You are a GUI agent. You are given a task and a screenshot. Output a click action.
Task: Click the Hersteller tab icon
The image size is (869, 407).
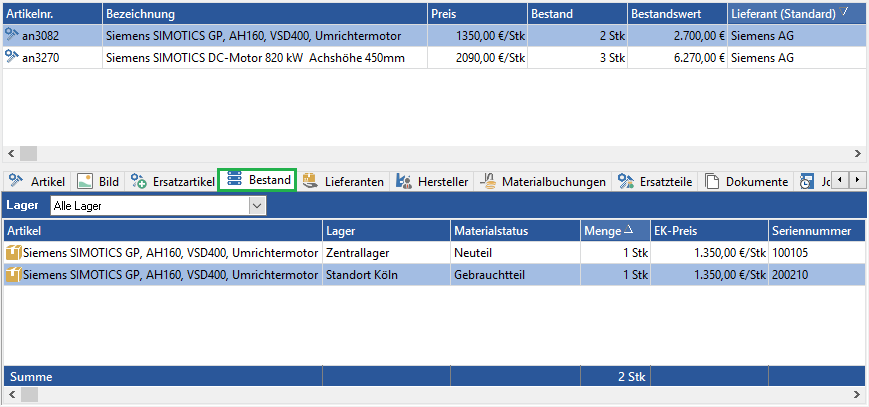coord(404,181)
